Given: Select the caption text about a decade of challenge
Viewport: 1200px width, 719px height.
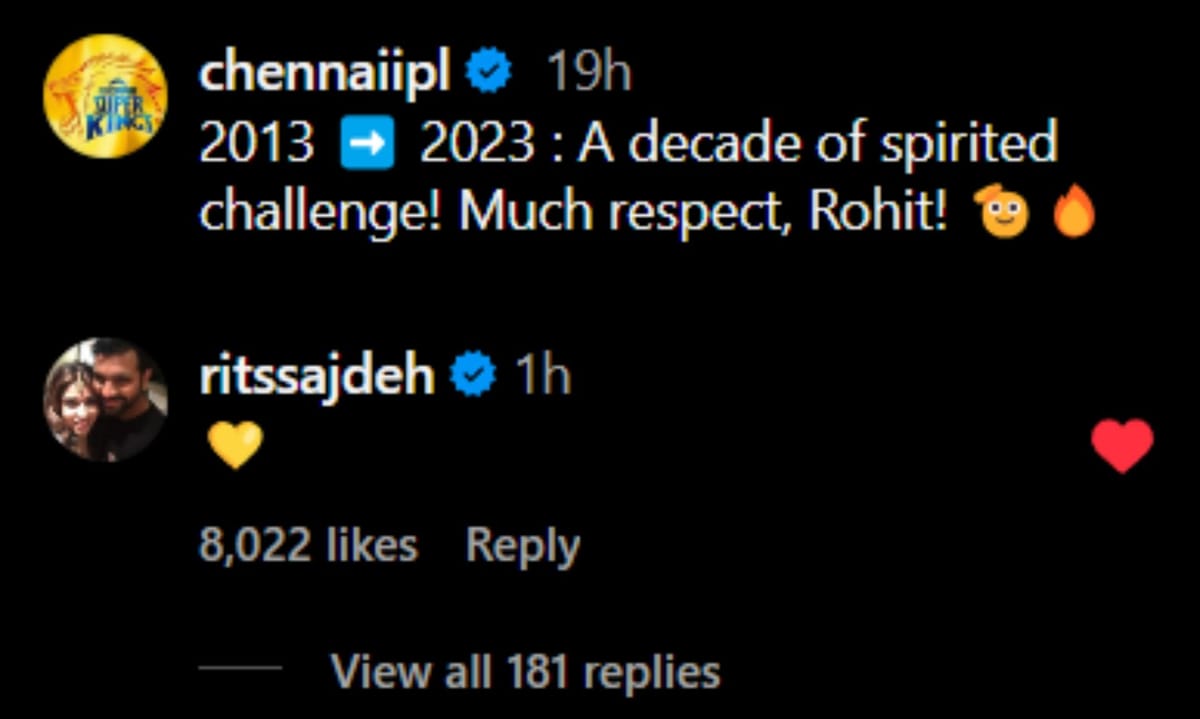Looking at the screenshot, I should tap(600, 176).
